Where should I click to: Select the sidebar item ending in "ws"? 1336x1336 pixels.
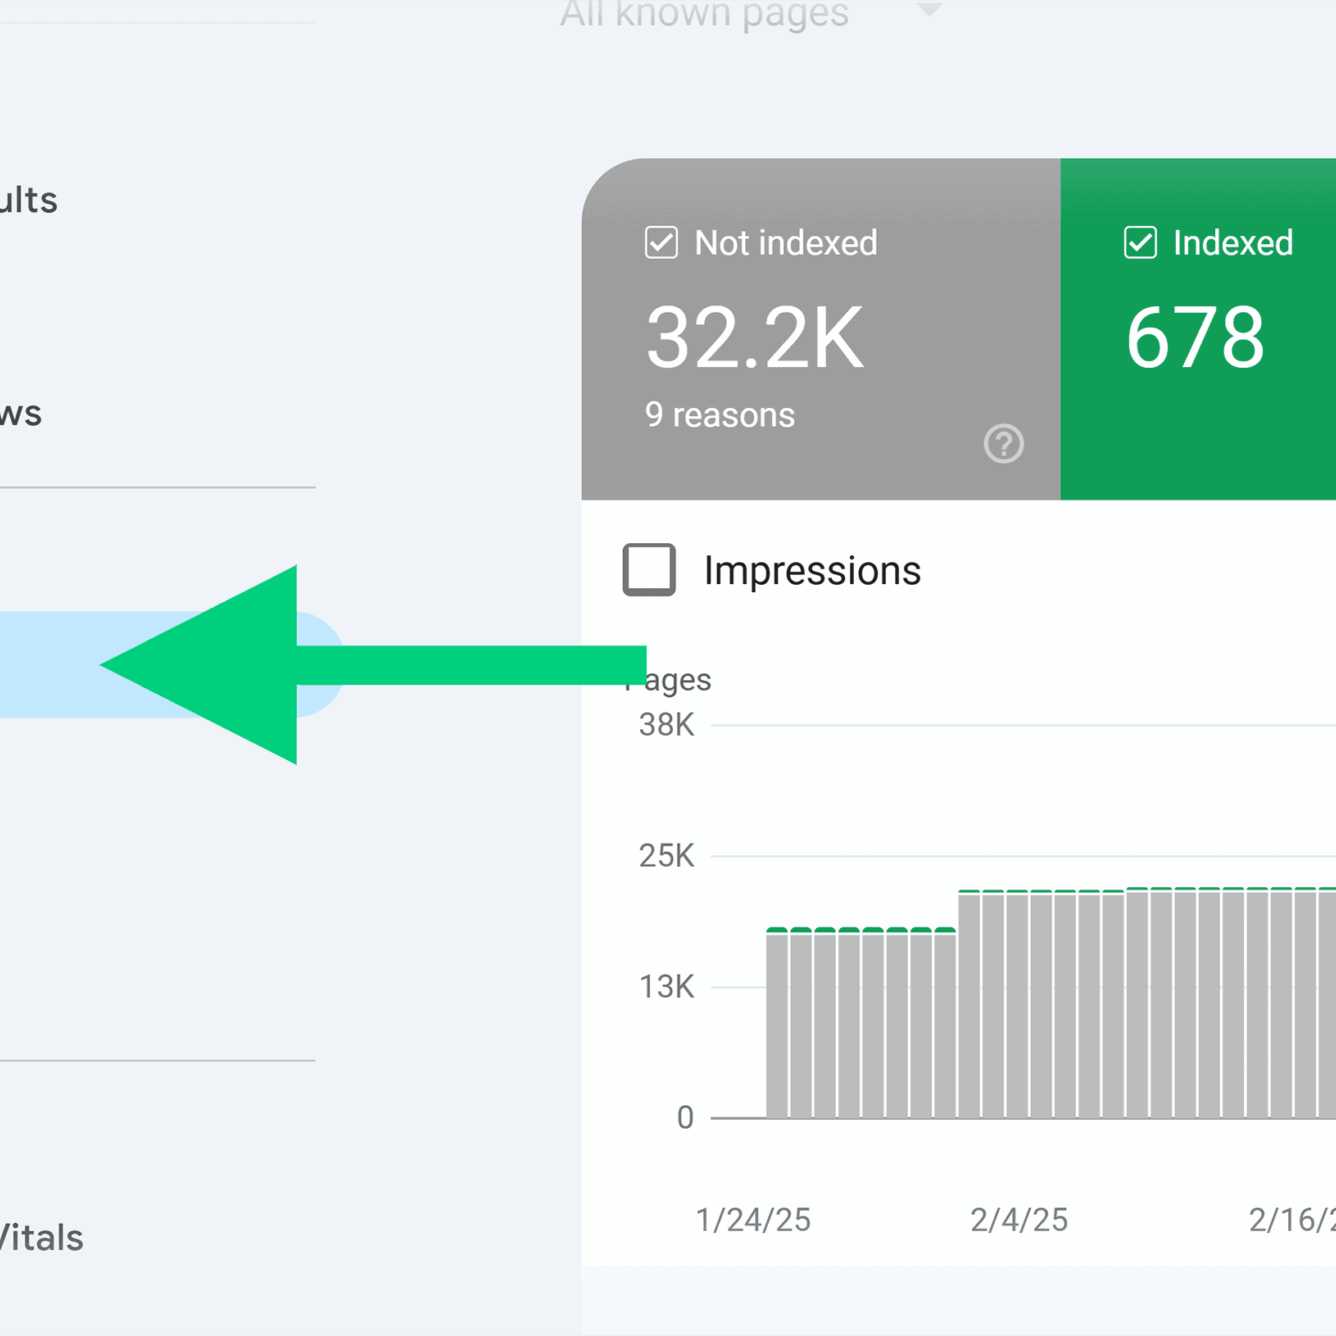22,413
